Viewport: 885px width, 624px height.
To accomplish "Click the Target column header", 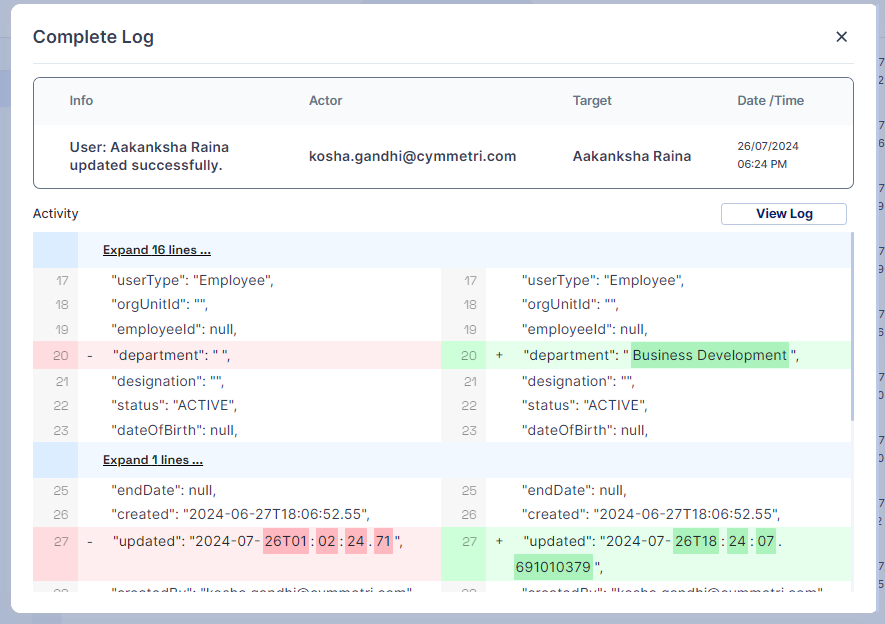I will click(592, 101).
